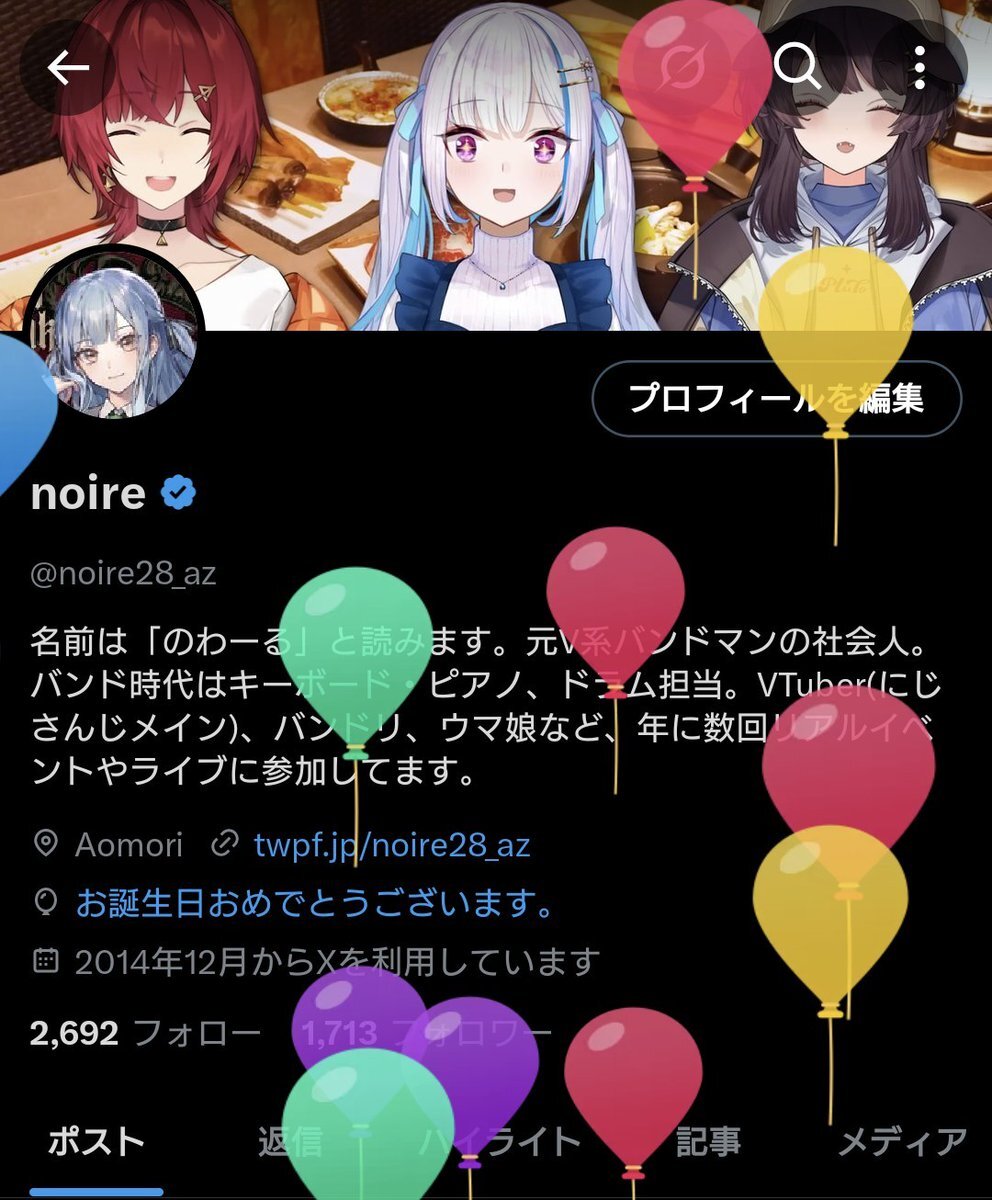Tap the Grok slash icon in header

tap(682, 67)
